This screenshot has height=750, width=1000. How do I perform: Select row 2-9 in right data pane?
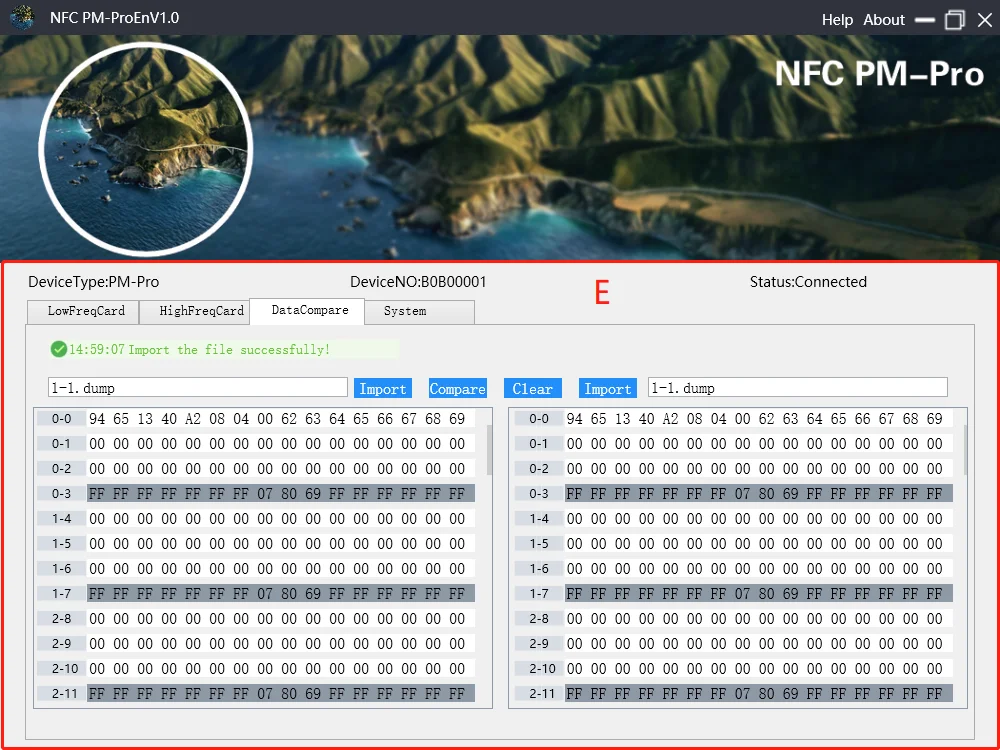point(733,643)
